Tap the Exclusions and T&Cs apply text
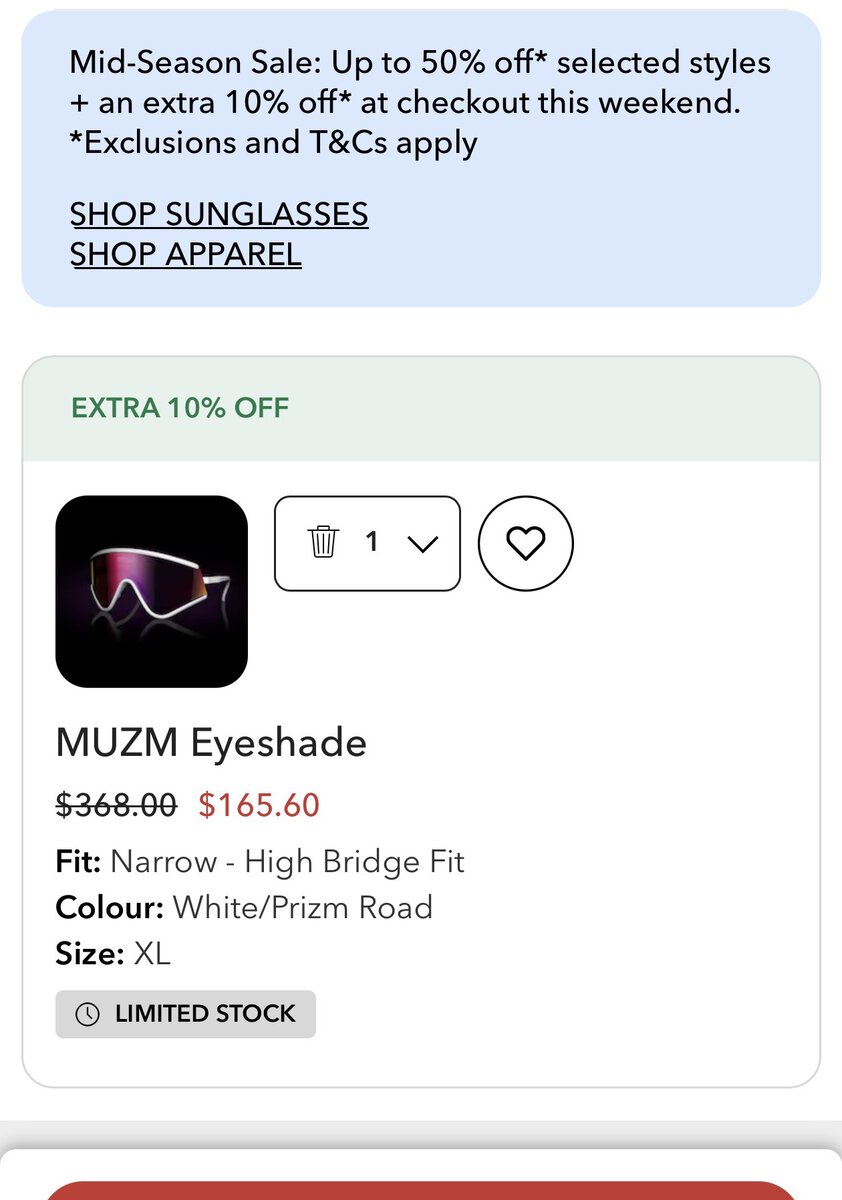Viewport: 842px width, 1200px height. click(x=273, y=143)
